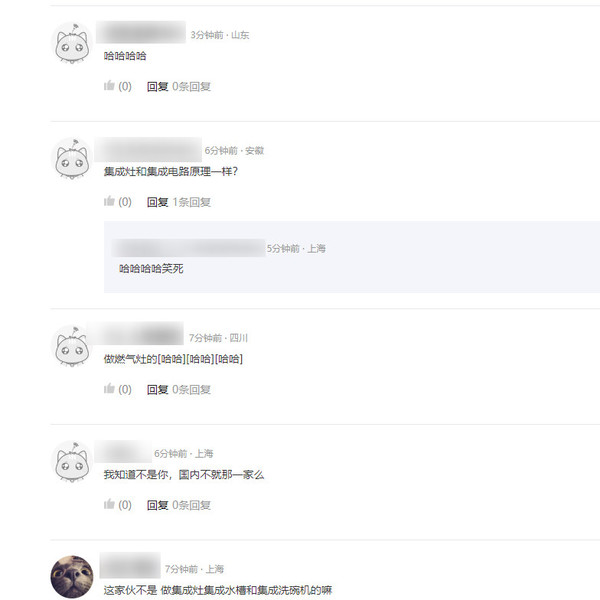Image resolution: width=600 pixels, height=600 pixels.
Task: Click the cat avatar of the 四川 commenter
Action: point(72,346)
